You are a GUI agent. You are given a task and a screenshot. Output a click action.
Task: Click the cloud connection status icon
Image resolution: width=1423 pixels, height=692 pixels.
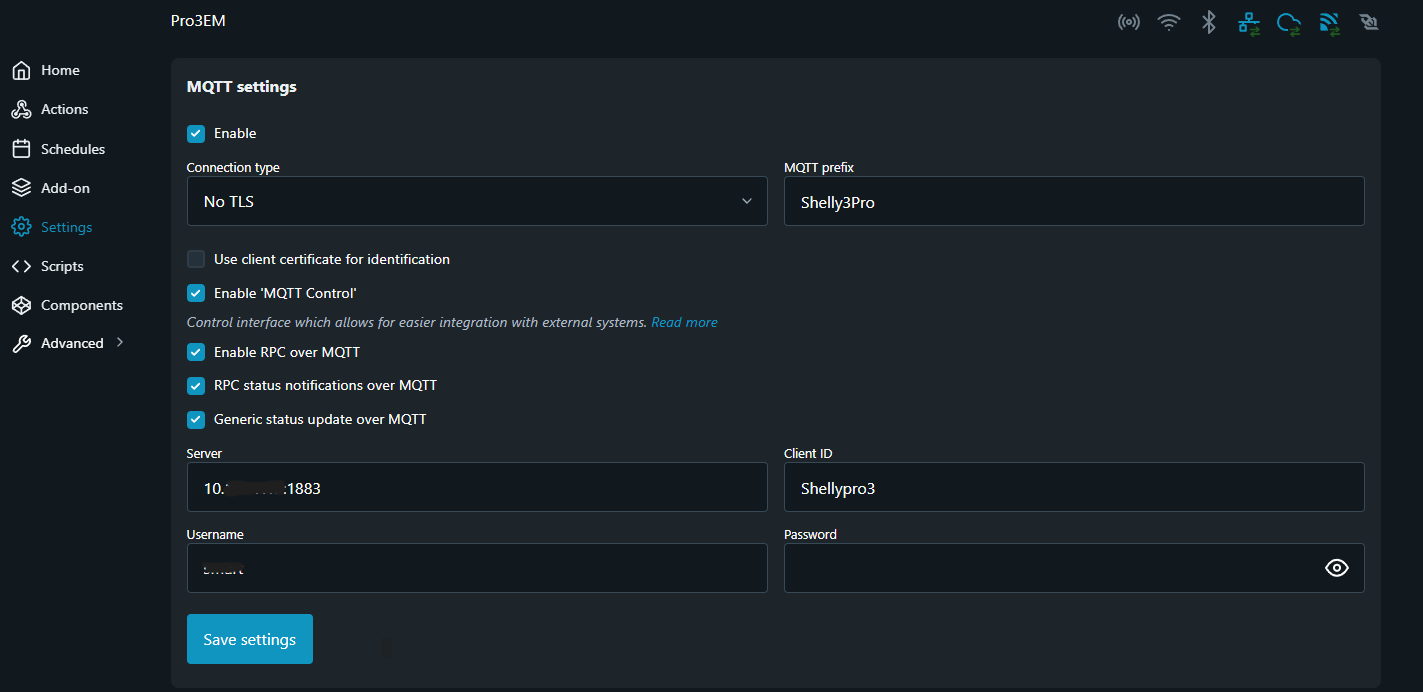coord(1289,22)
